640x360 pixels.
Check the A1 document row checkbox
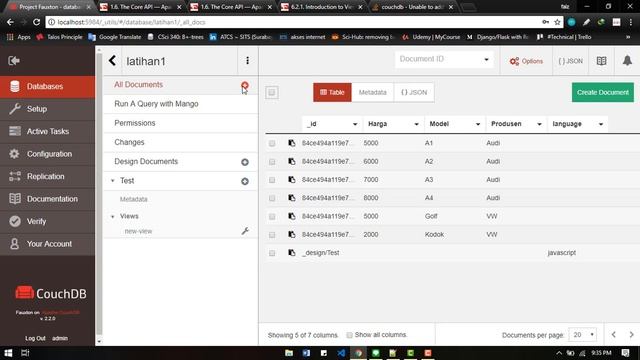pos(272,143)
